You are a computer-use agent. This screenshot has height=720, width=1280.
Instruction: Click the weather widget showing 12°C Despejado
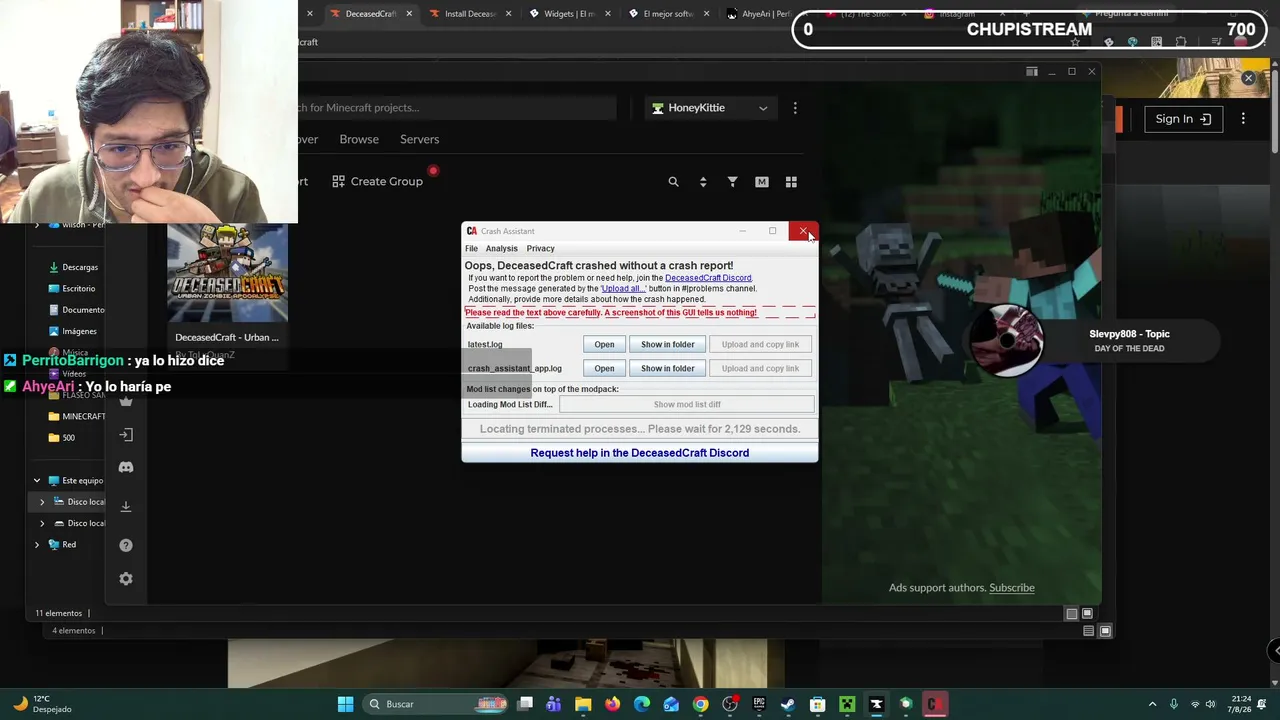coord(43,704)
